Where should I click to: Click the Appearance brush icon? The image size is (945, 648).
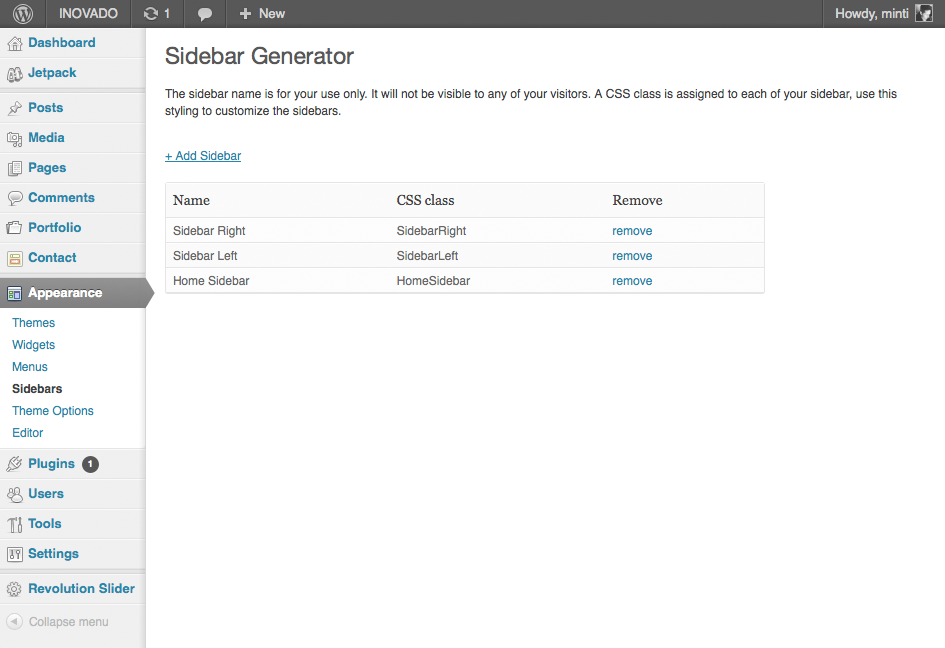(16, 292)
